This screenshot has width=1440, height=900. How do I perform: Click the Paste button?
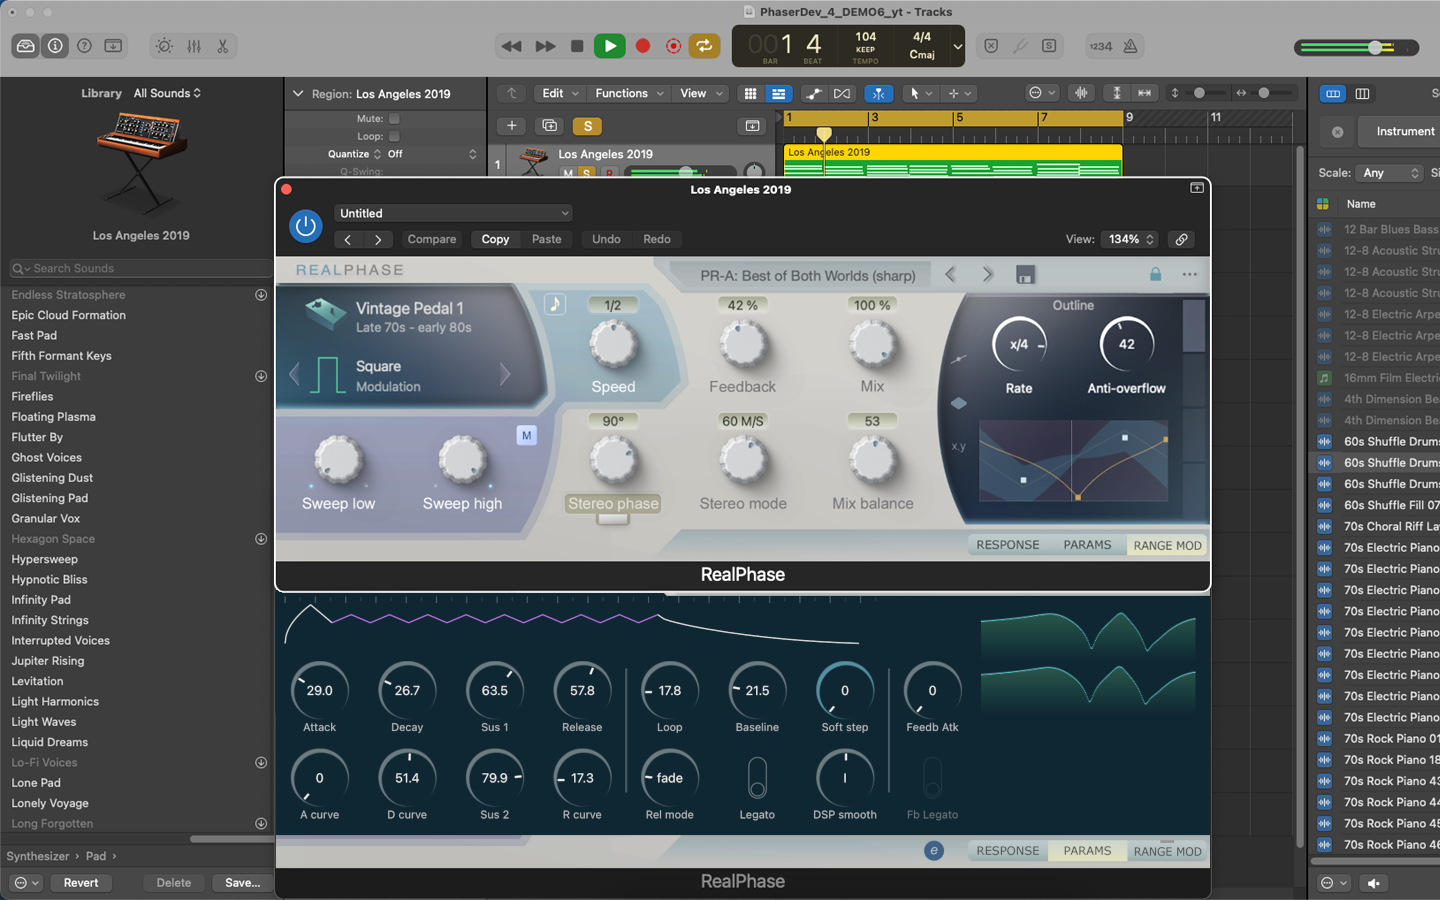546,239
